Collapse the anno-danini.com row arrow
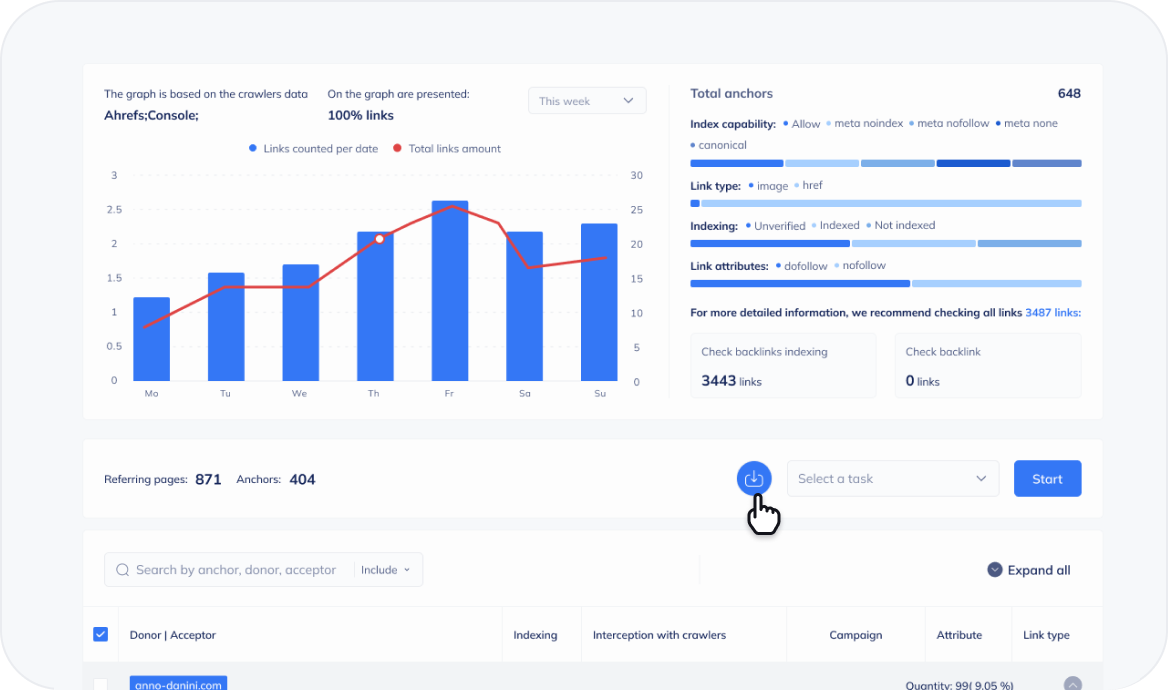The height and width of the screenshot is (690, 1168). pyautogui.click(x=1073, y=684)
